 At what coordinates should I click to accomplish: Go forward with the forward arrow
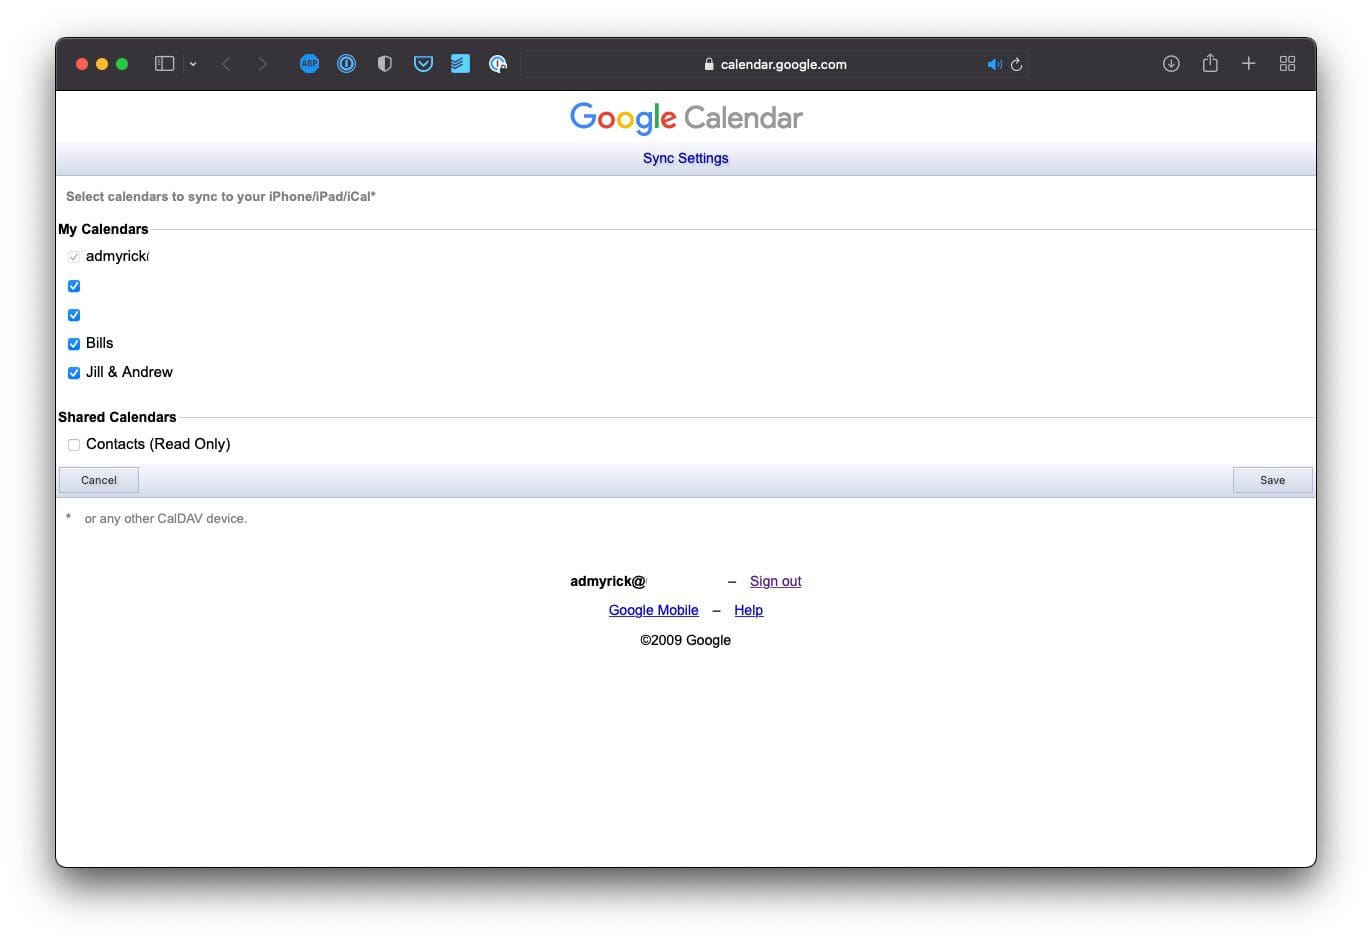point(263,64)
